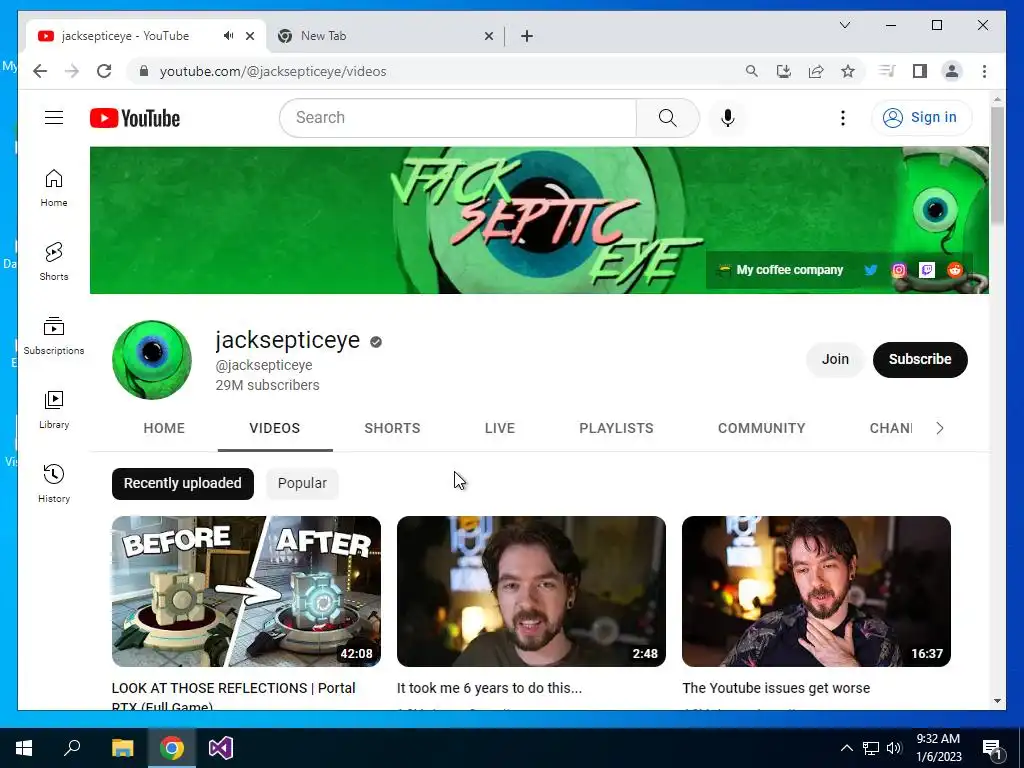Open YouTube settings three-dot menu

pyautogui.click(x=842, y=118)
